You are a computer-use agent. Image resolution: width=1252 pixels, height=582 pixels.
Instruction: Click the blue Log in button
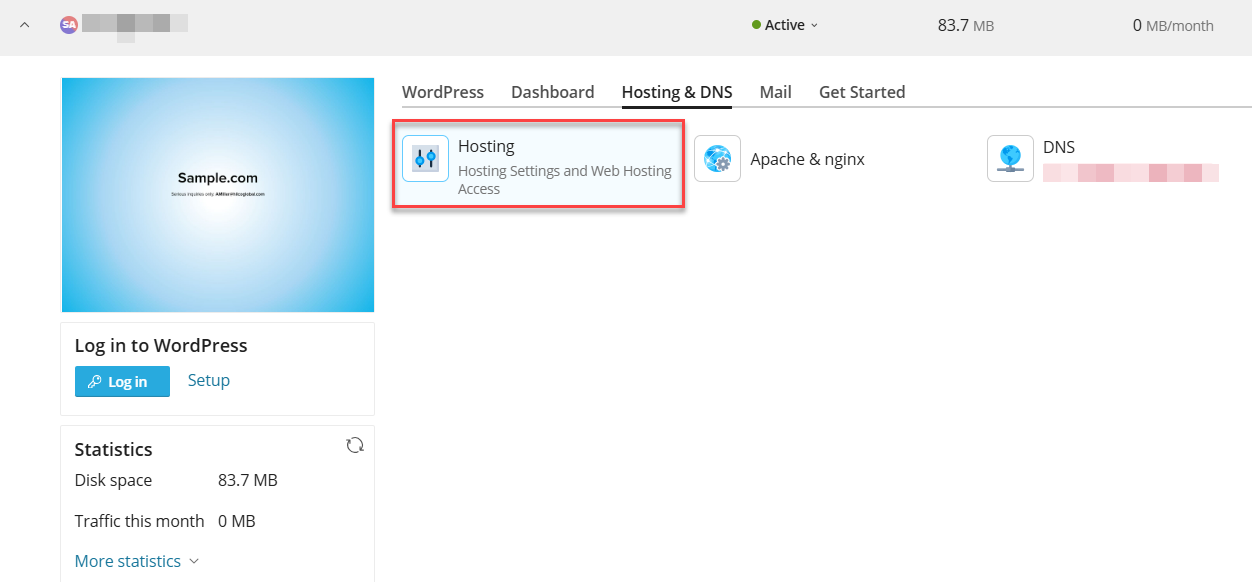[122, 382]
